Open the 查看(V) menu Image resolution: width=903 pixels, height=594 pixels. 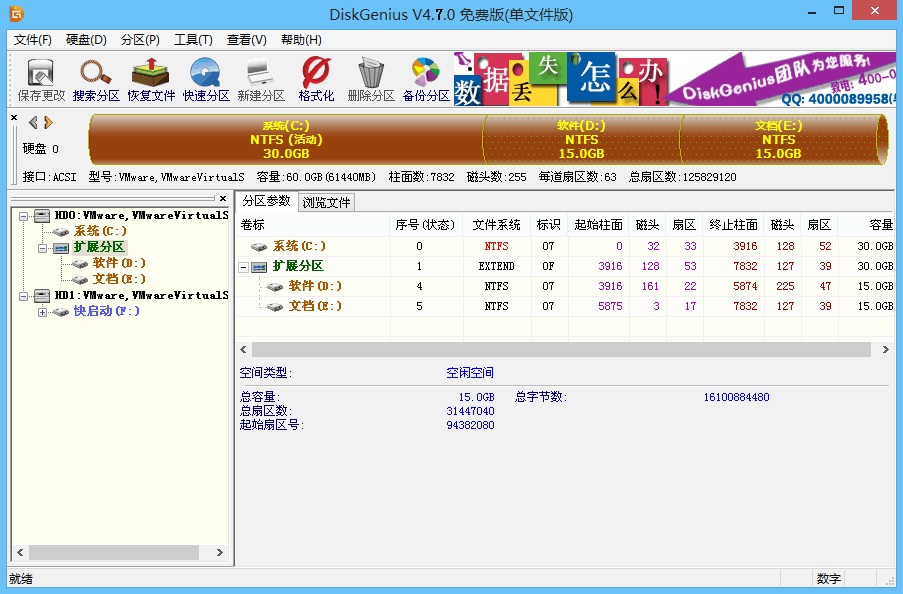246,39
